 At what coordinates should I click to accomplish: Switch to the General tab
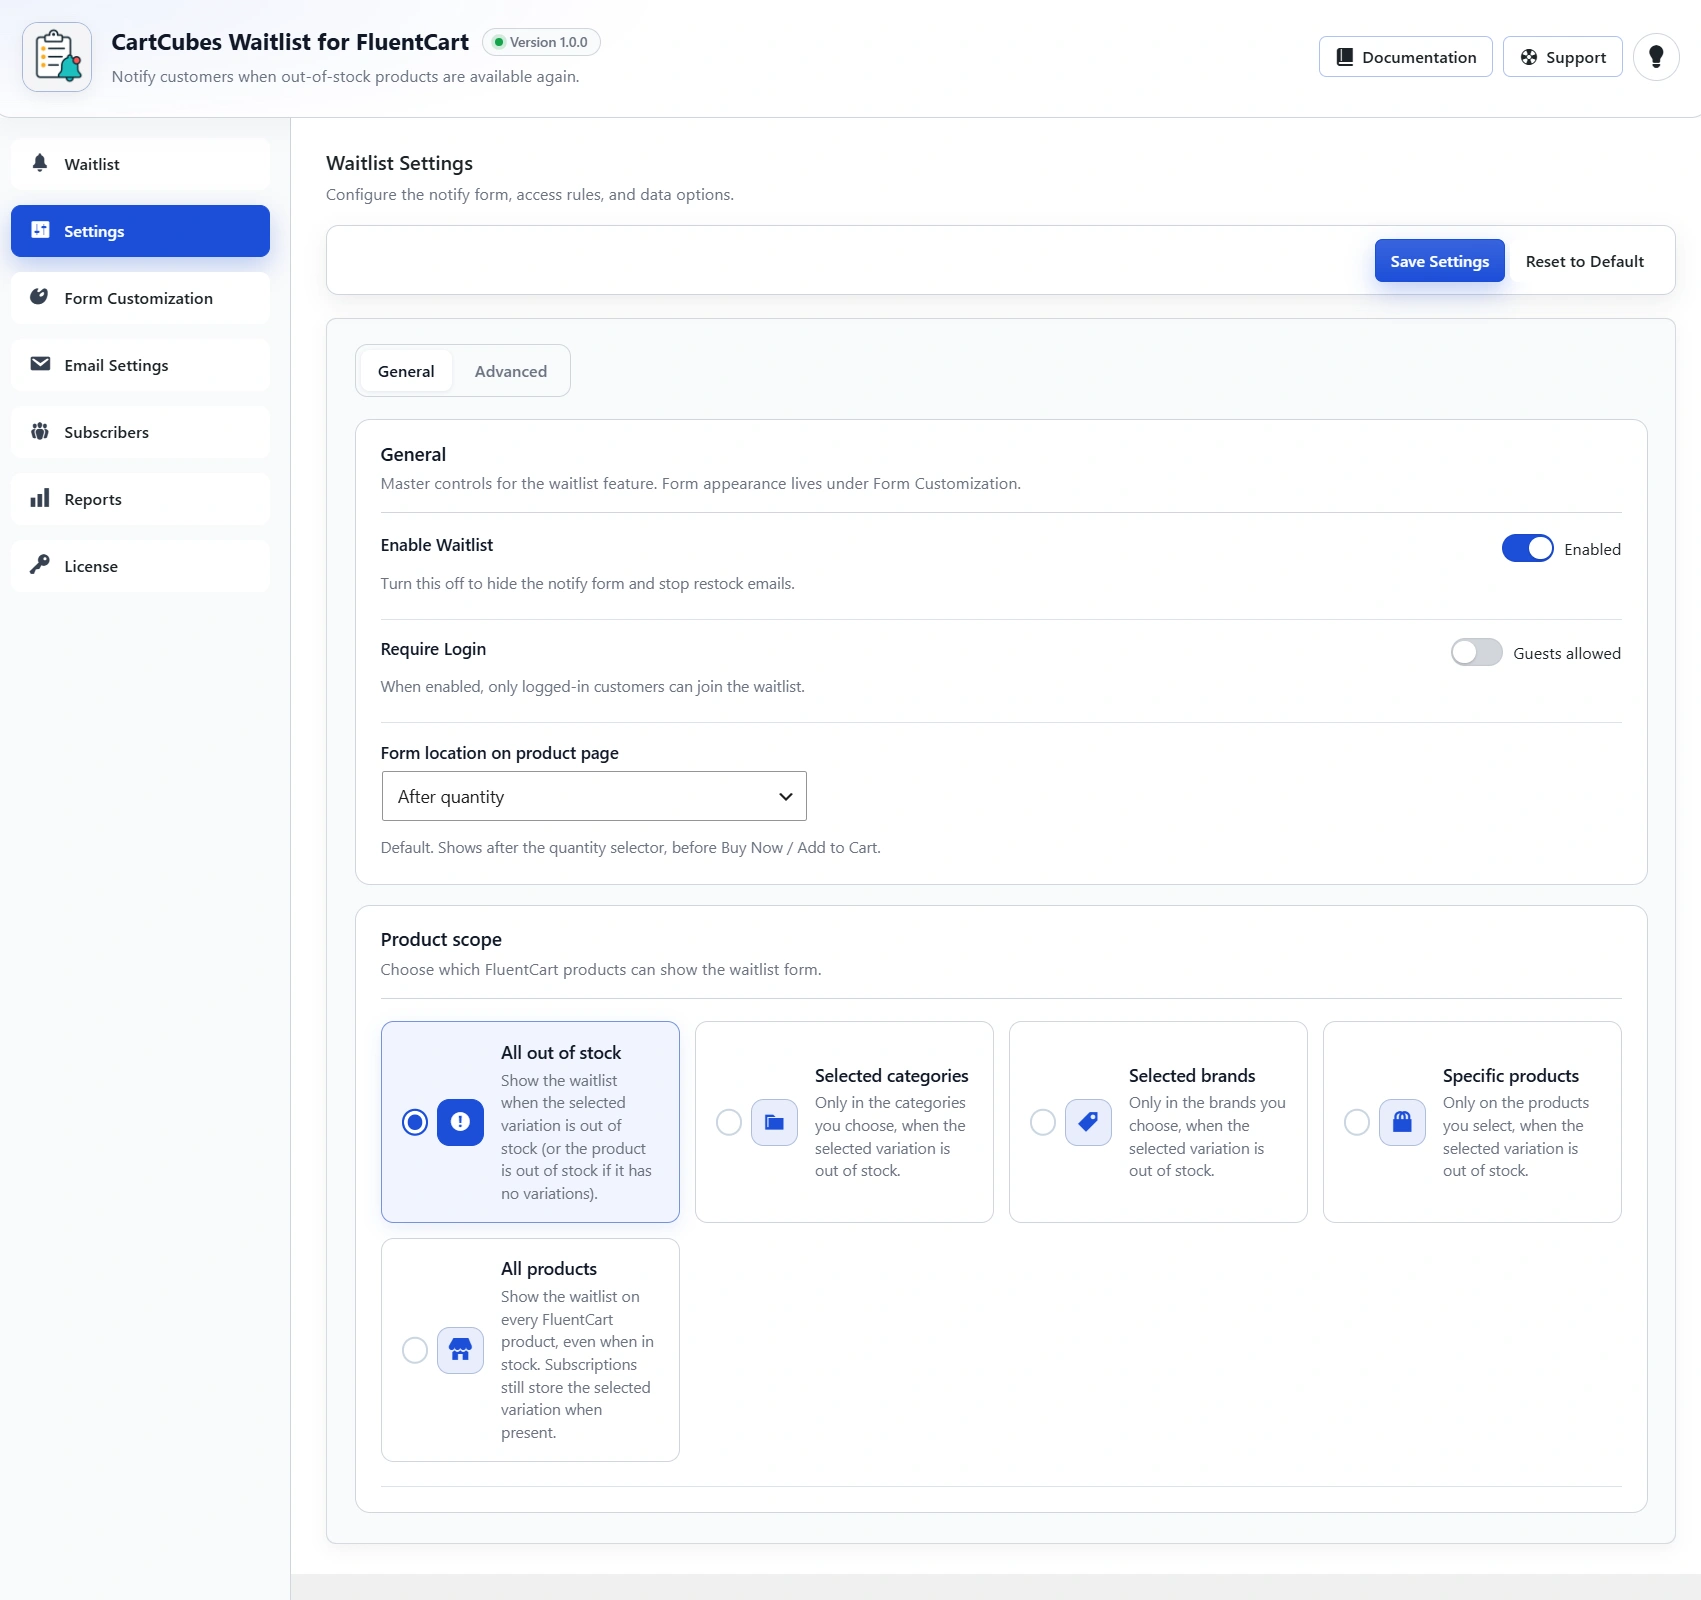coord(406,371)
